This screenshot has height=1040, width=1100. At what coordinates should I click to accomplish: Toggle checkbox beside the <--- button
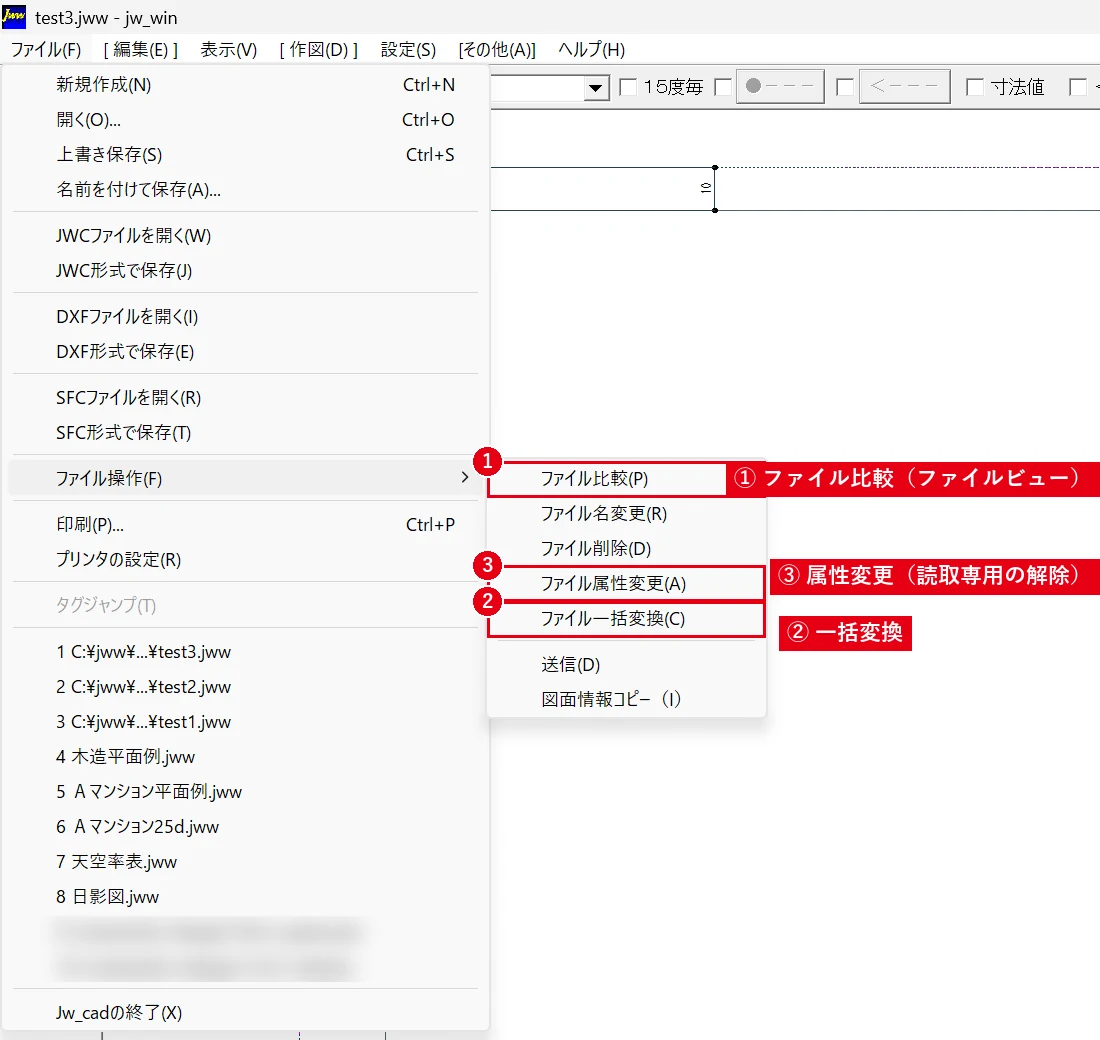(845, 87)
